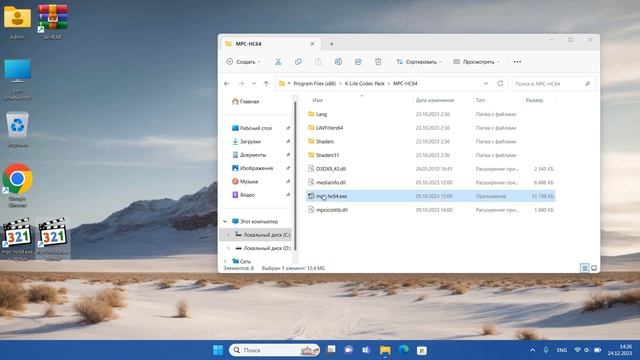Select the LAVFilters64 folder

tap(431, 128)
